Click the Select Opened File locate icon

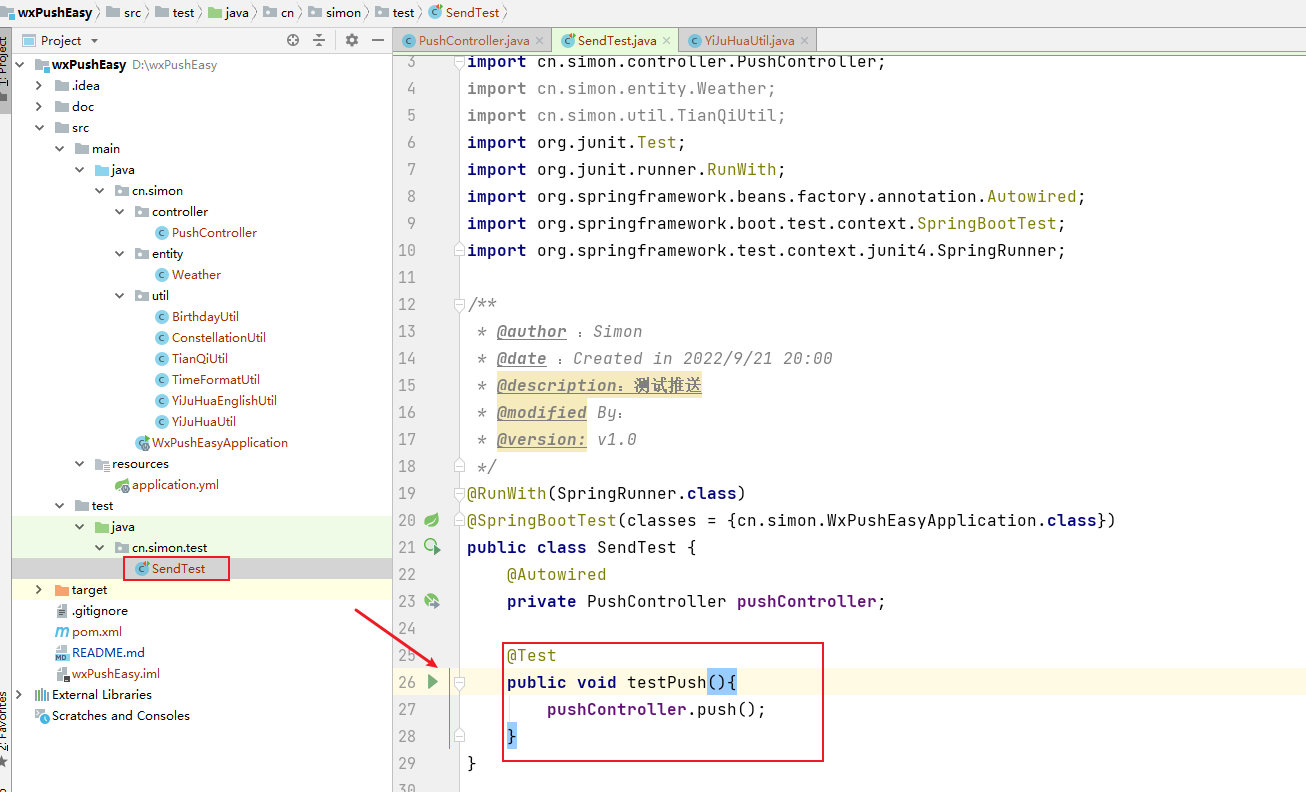[x=293, y=40]
